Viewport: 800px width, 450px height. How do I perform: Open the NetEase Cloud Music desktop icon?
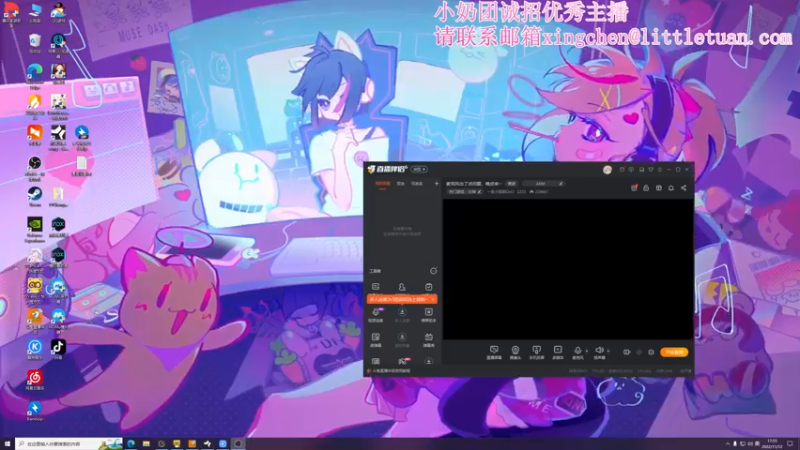point(35,380)
